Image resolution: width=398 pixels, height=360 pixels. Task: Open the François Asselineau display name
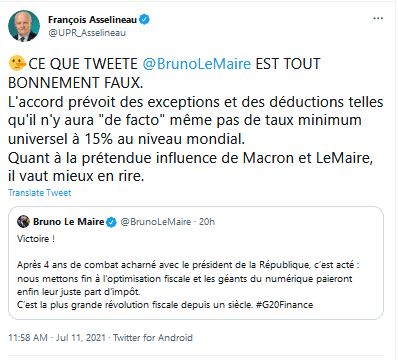(92, 20)
